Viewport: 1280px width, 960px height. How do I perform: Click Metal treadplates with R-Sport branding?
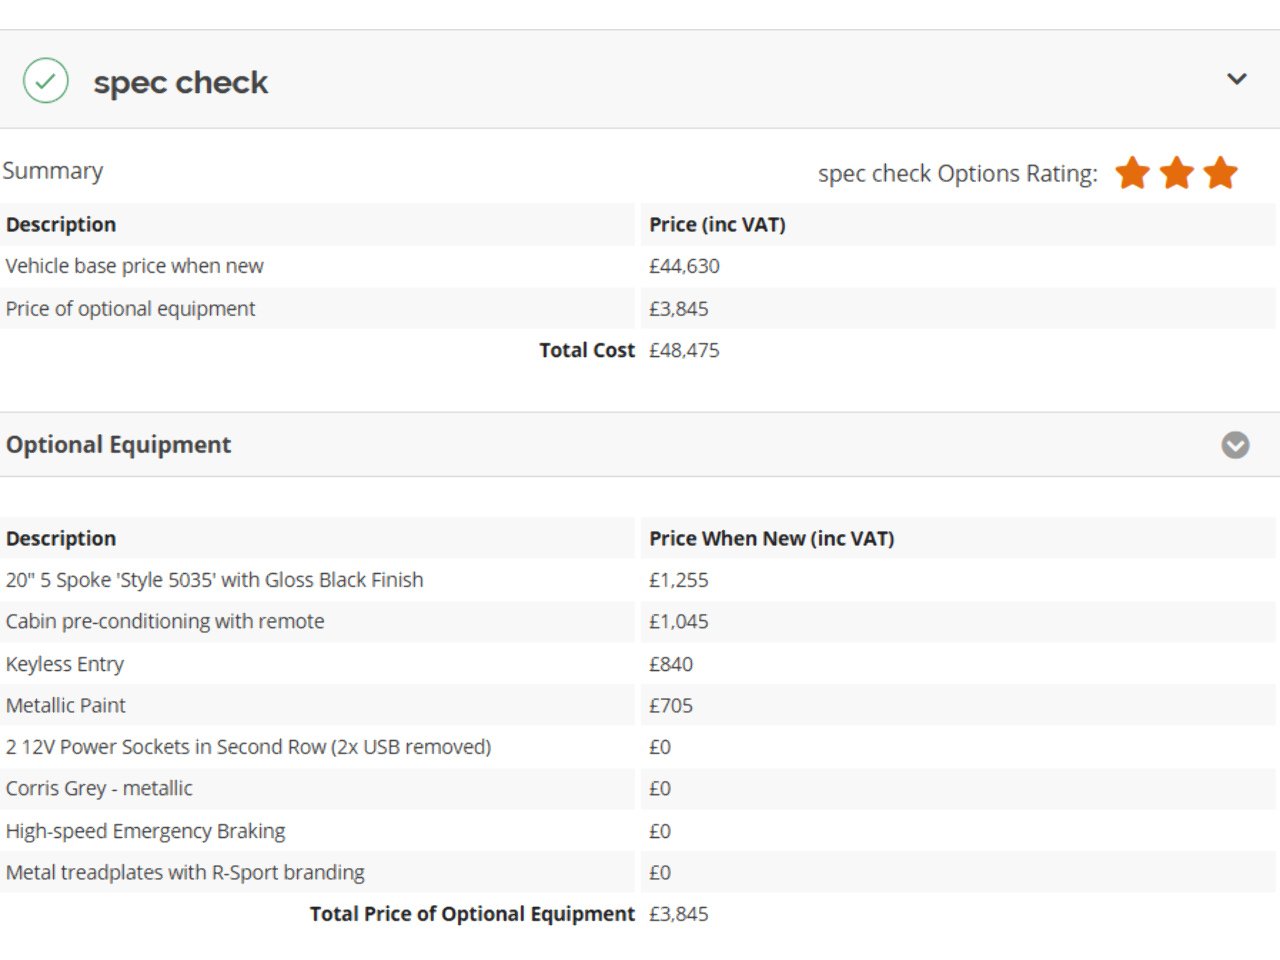(x=185, y=872)
